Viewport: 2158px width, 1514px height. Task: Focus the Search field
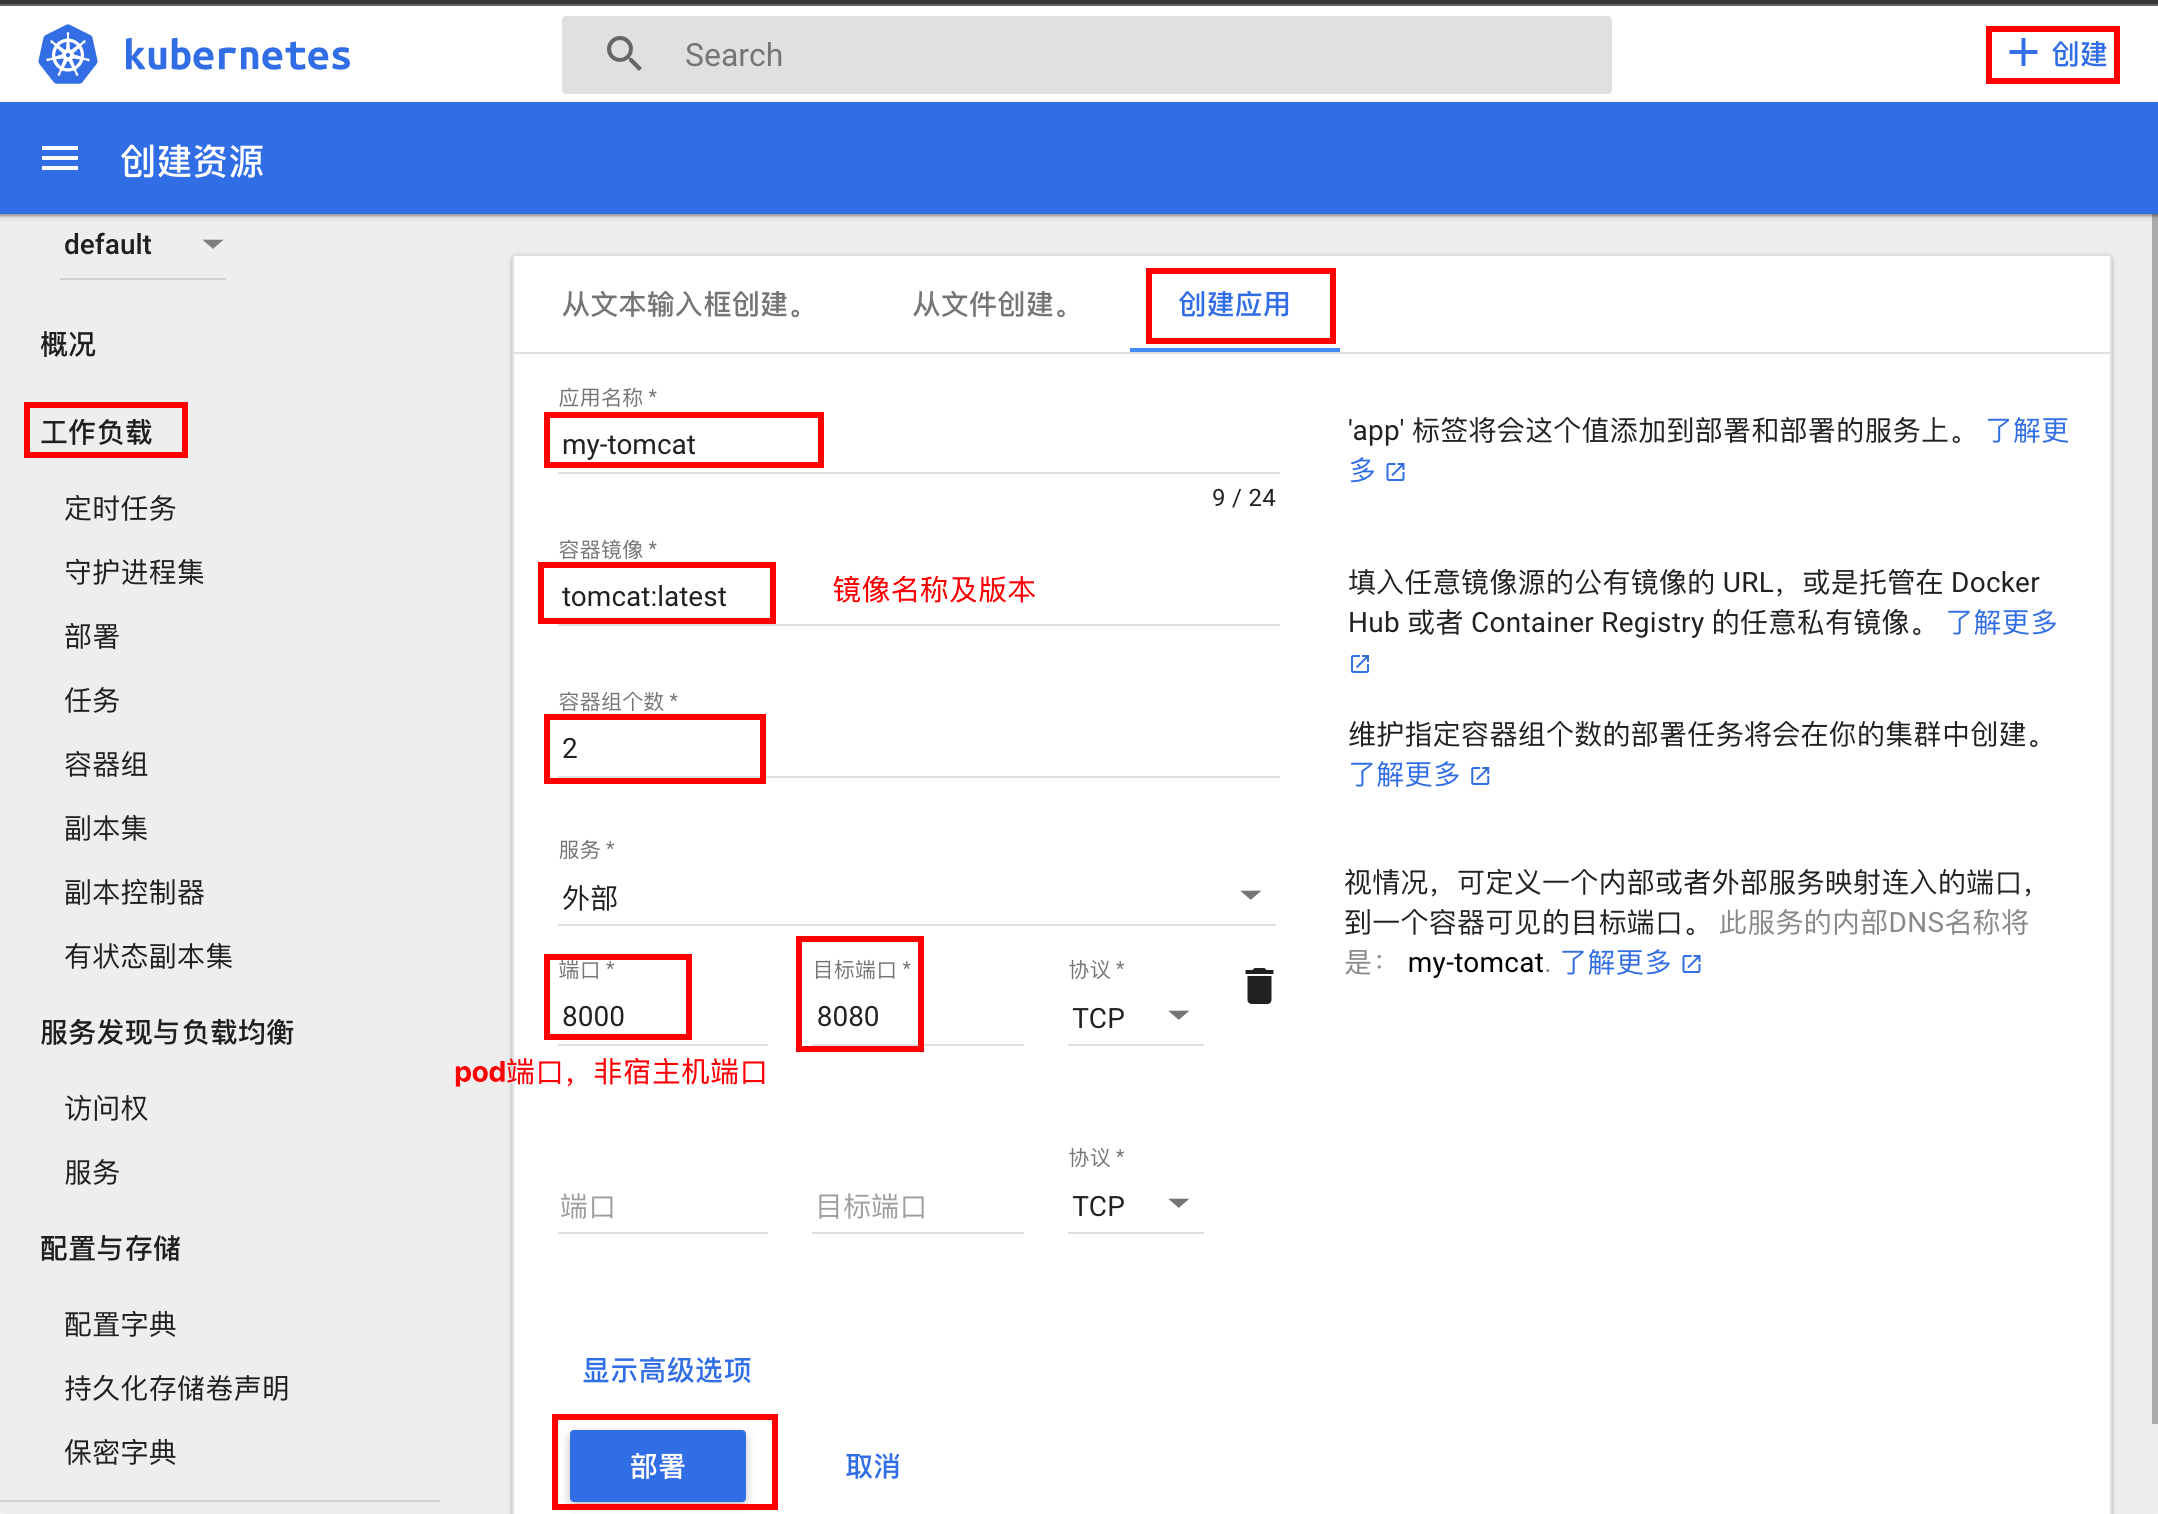tap(1087, 55)
